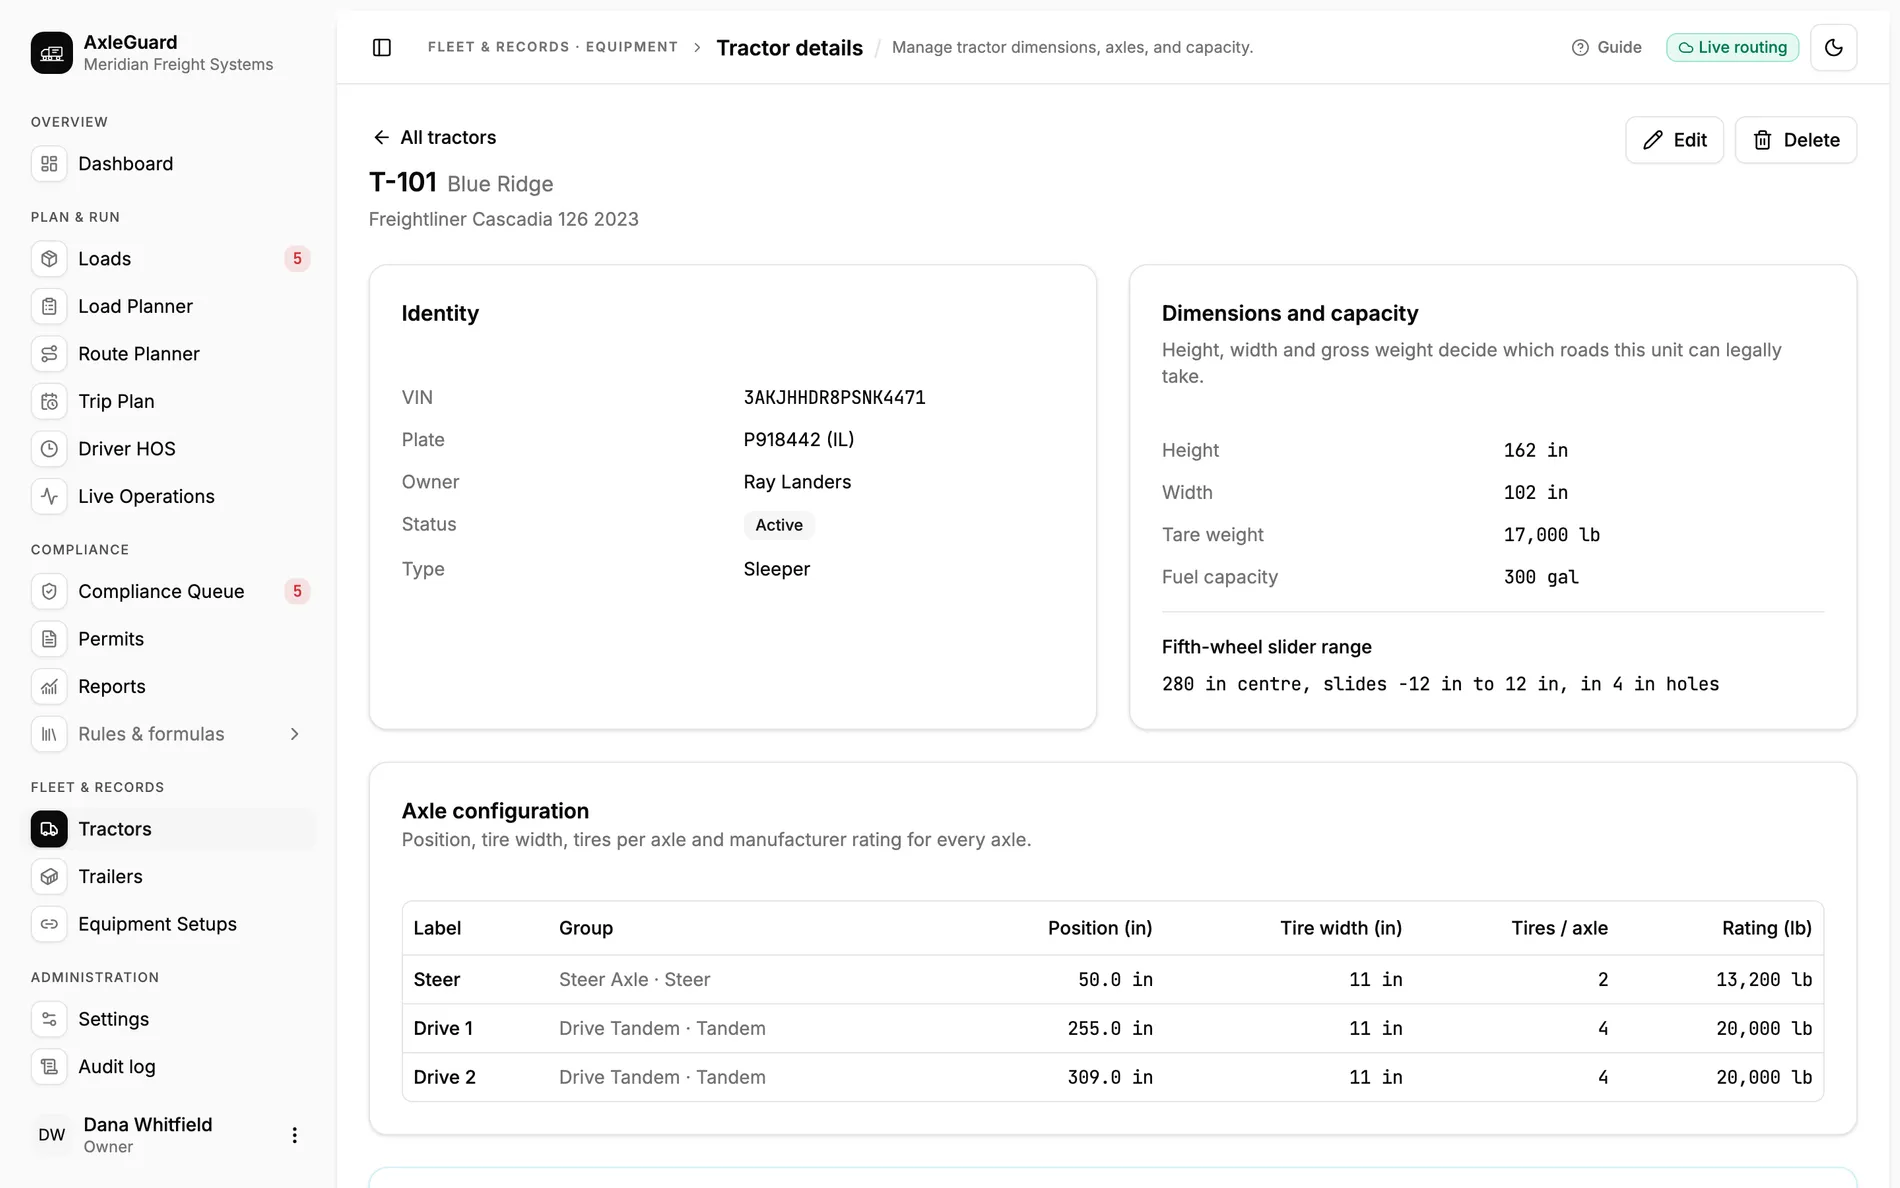The width and height of the screenshot is (1900, 1188).
Task: Open Driver HOS clock icon
Action: [x=49, y=449]
